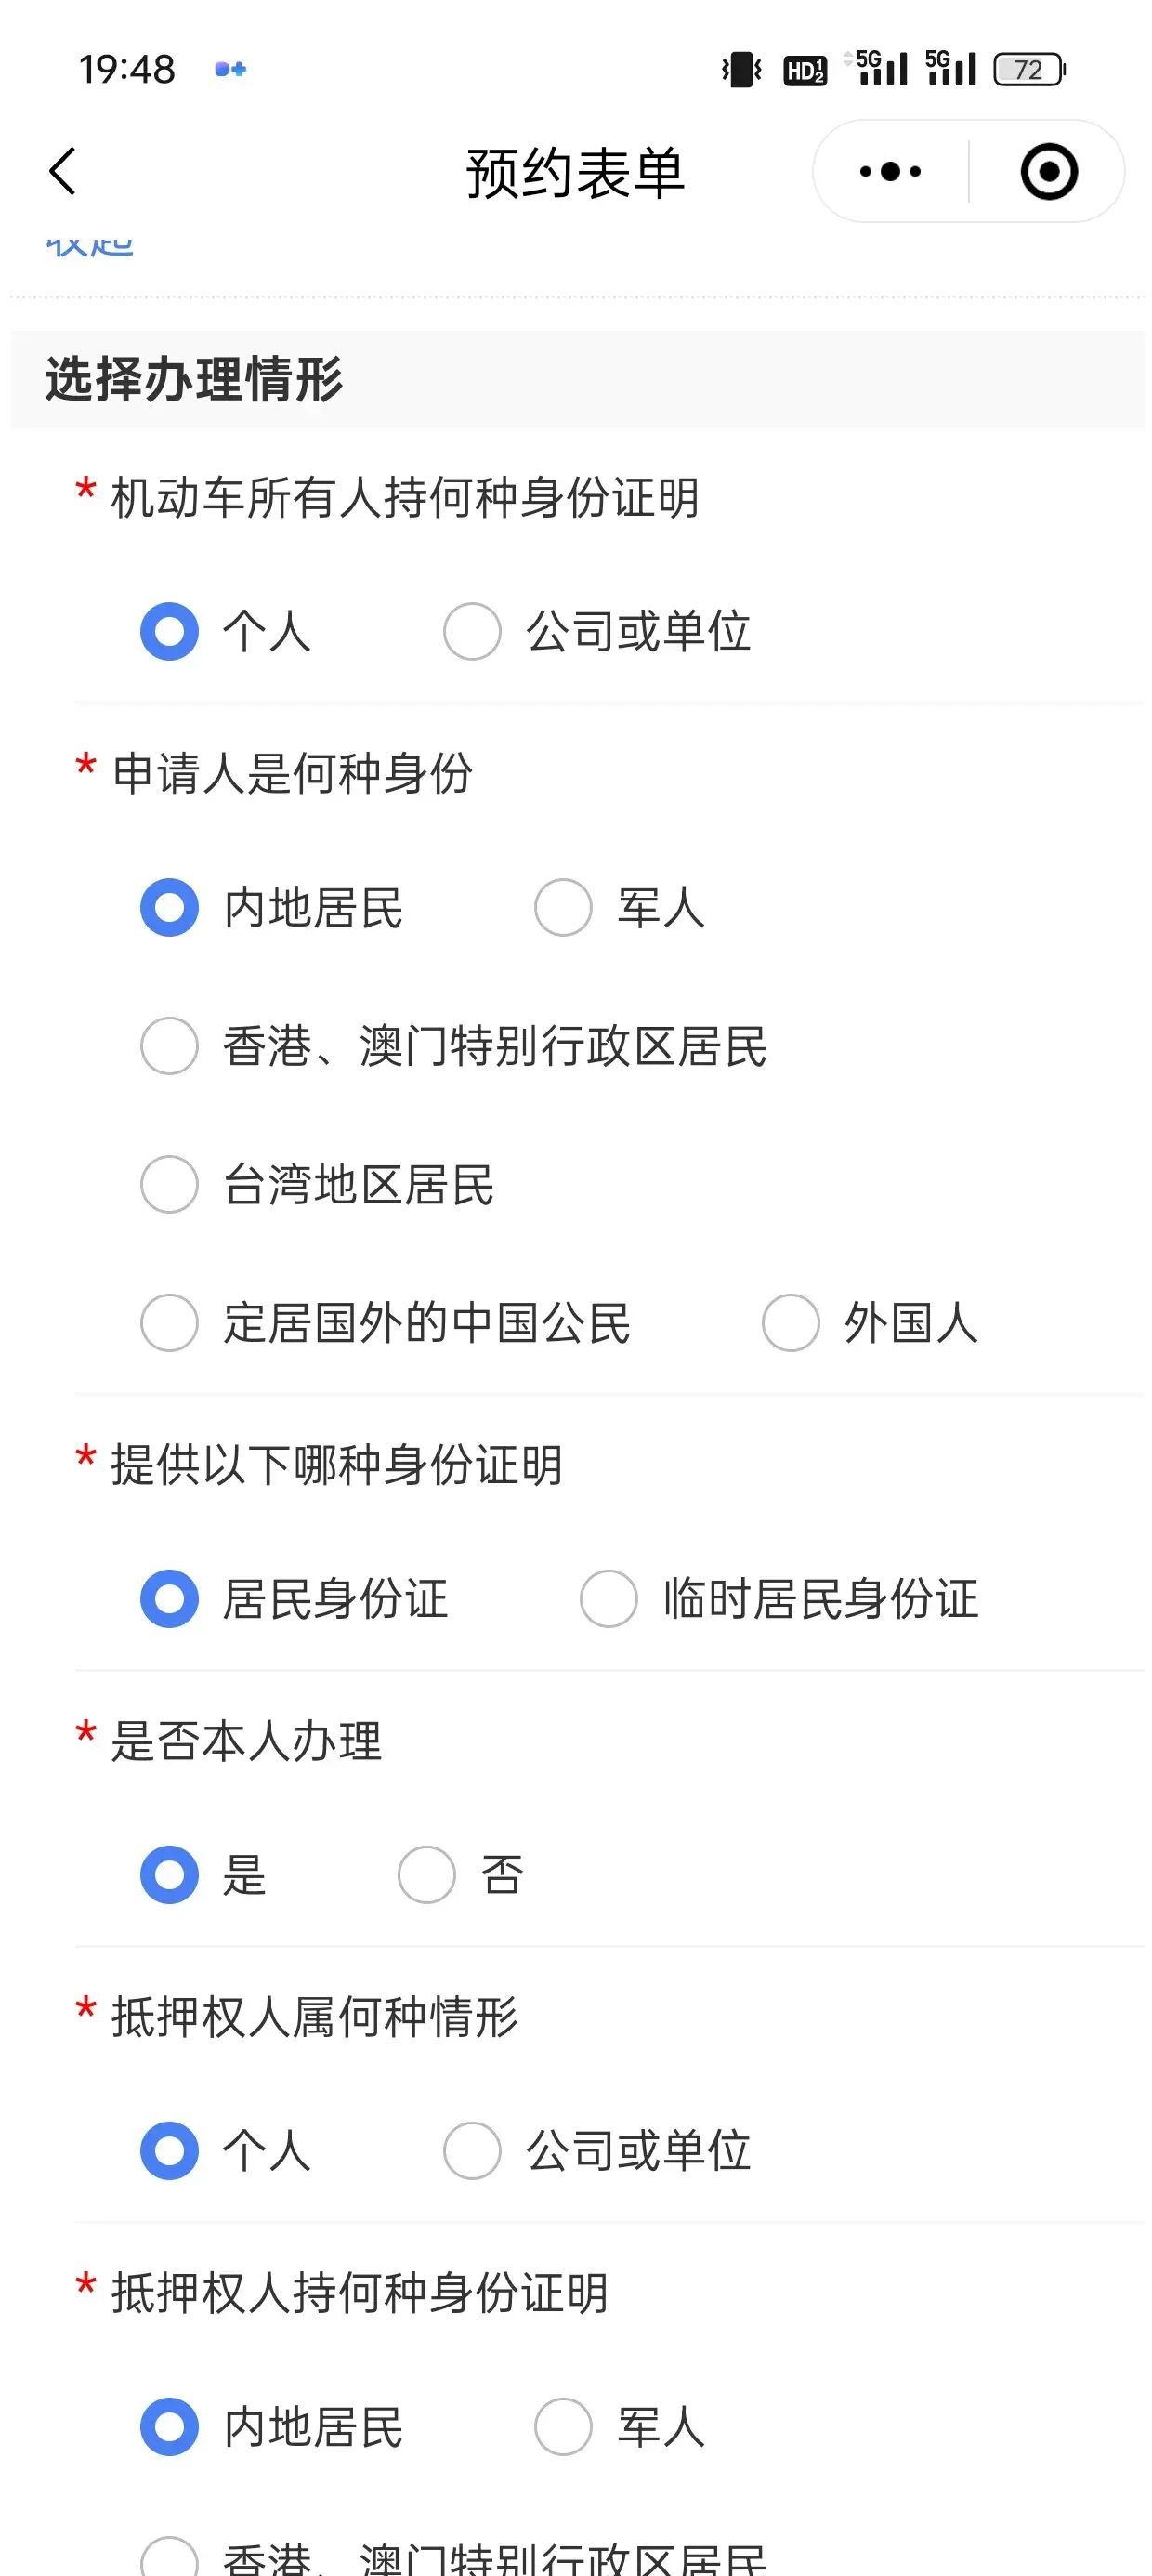Tap the vibrate mode status icon
This screenshot has width=1152, height=2576.
coord(741,70)
